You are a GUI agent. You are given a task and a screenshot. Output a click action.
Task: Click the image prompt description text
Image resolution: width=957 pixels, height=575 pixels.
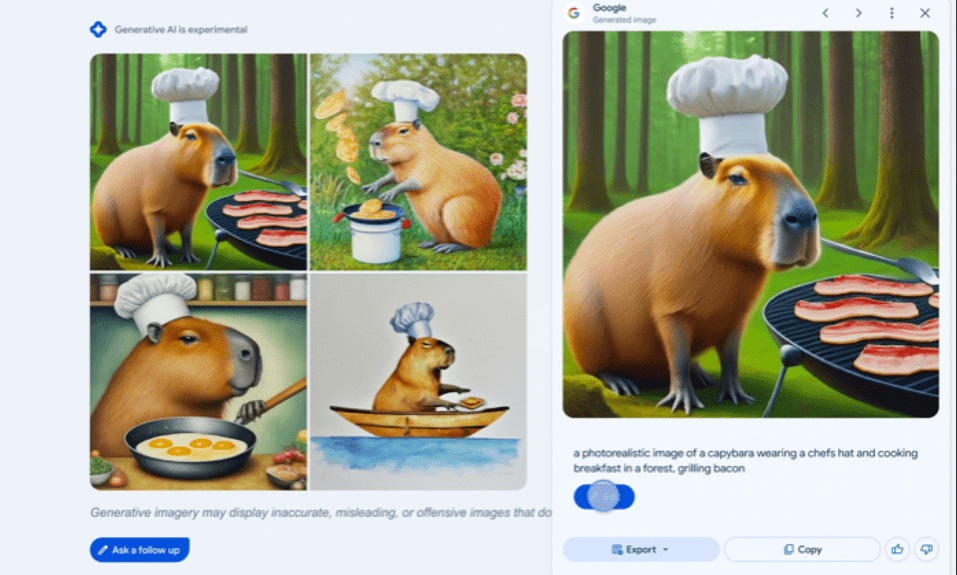coord(745,461)
